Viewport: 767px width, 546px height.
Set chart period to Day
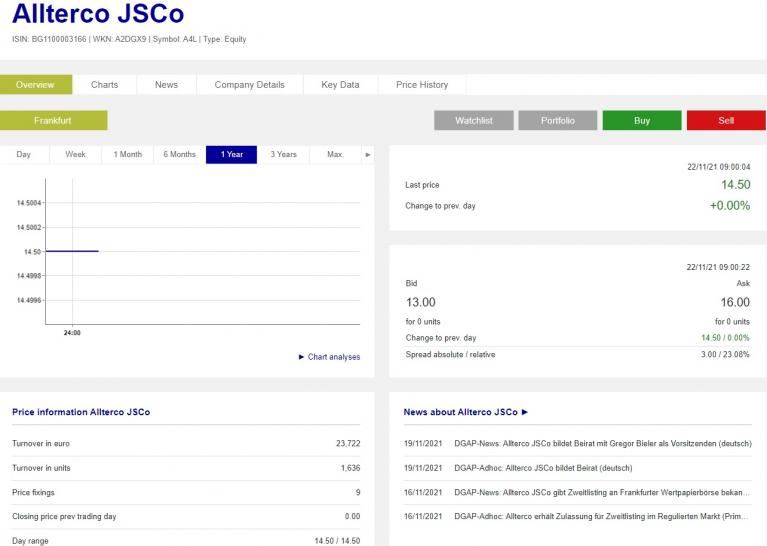point(23,155)
